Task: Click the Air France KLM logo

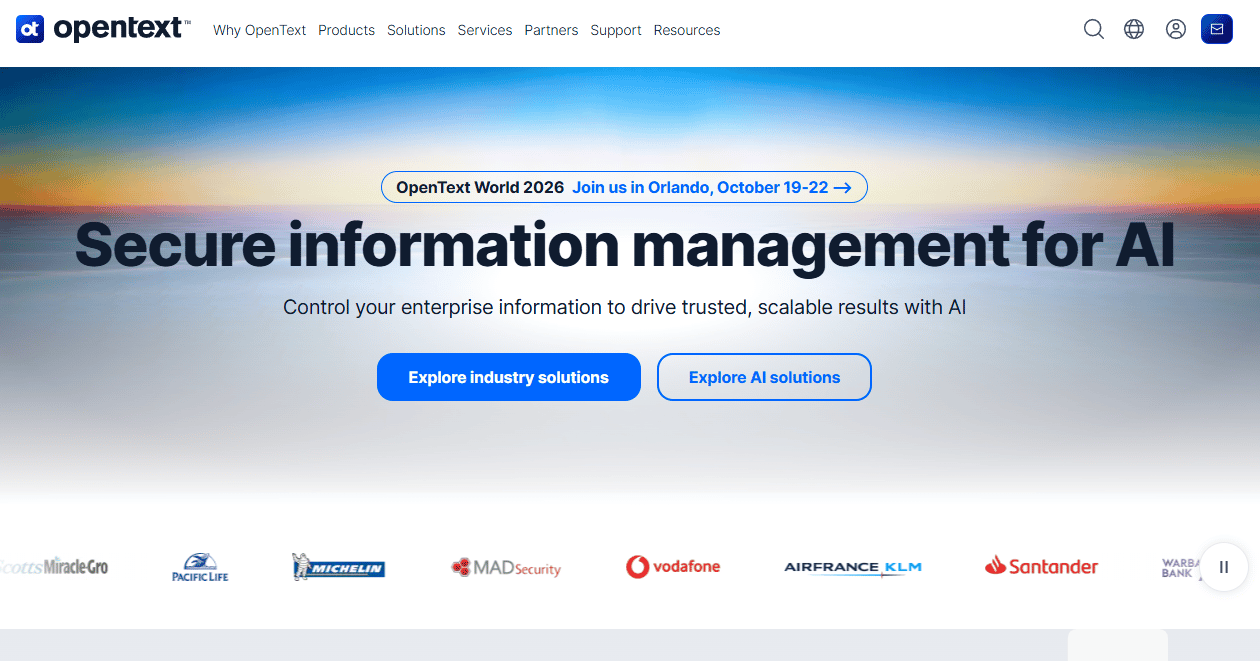Action: pos(853,567)
